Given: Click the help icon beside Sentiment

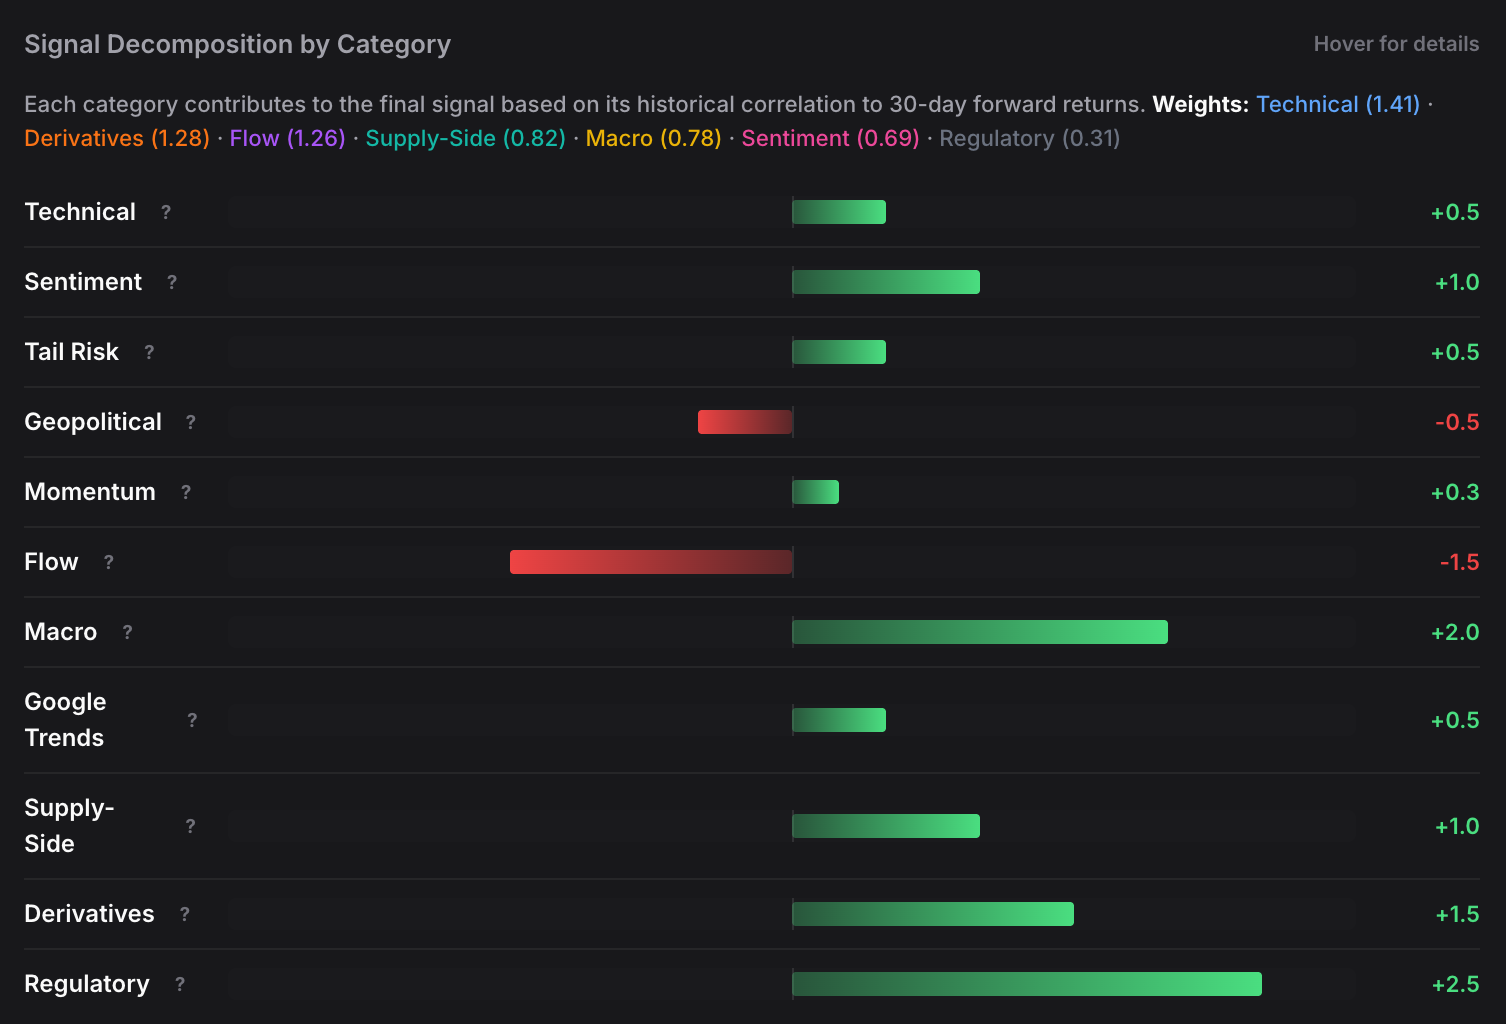Looking at the screenshot, I should (171, 283).
